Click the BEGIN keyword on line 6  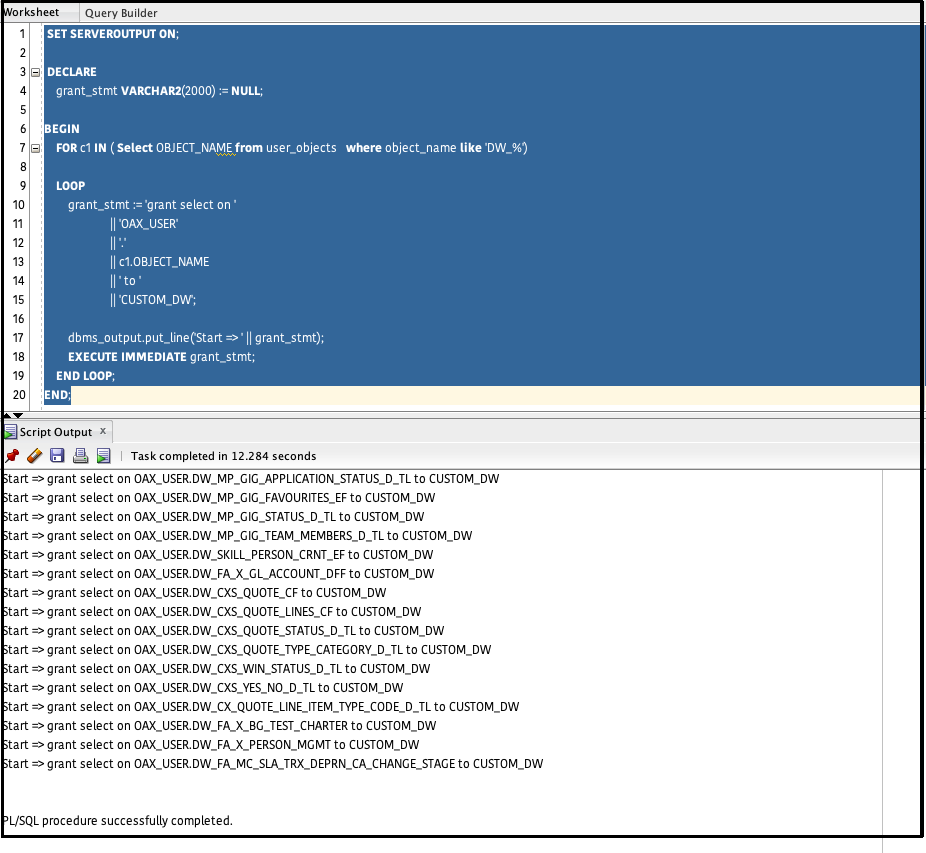(x=62, y=129)
